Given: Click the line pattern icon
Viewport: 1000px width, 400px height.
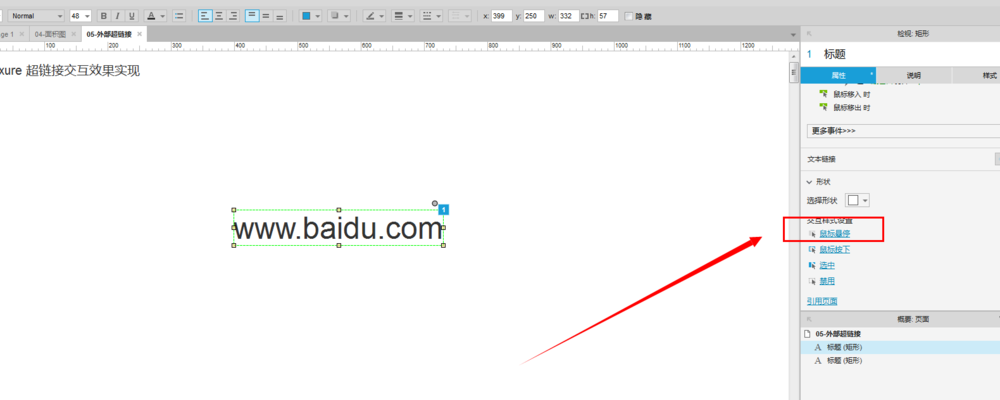Looking at the screenshot, I should point(427,16).
